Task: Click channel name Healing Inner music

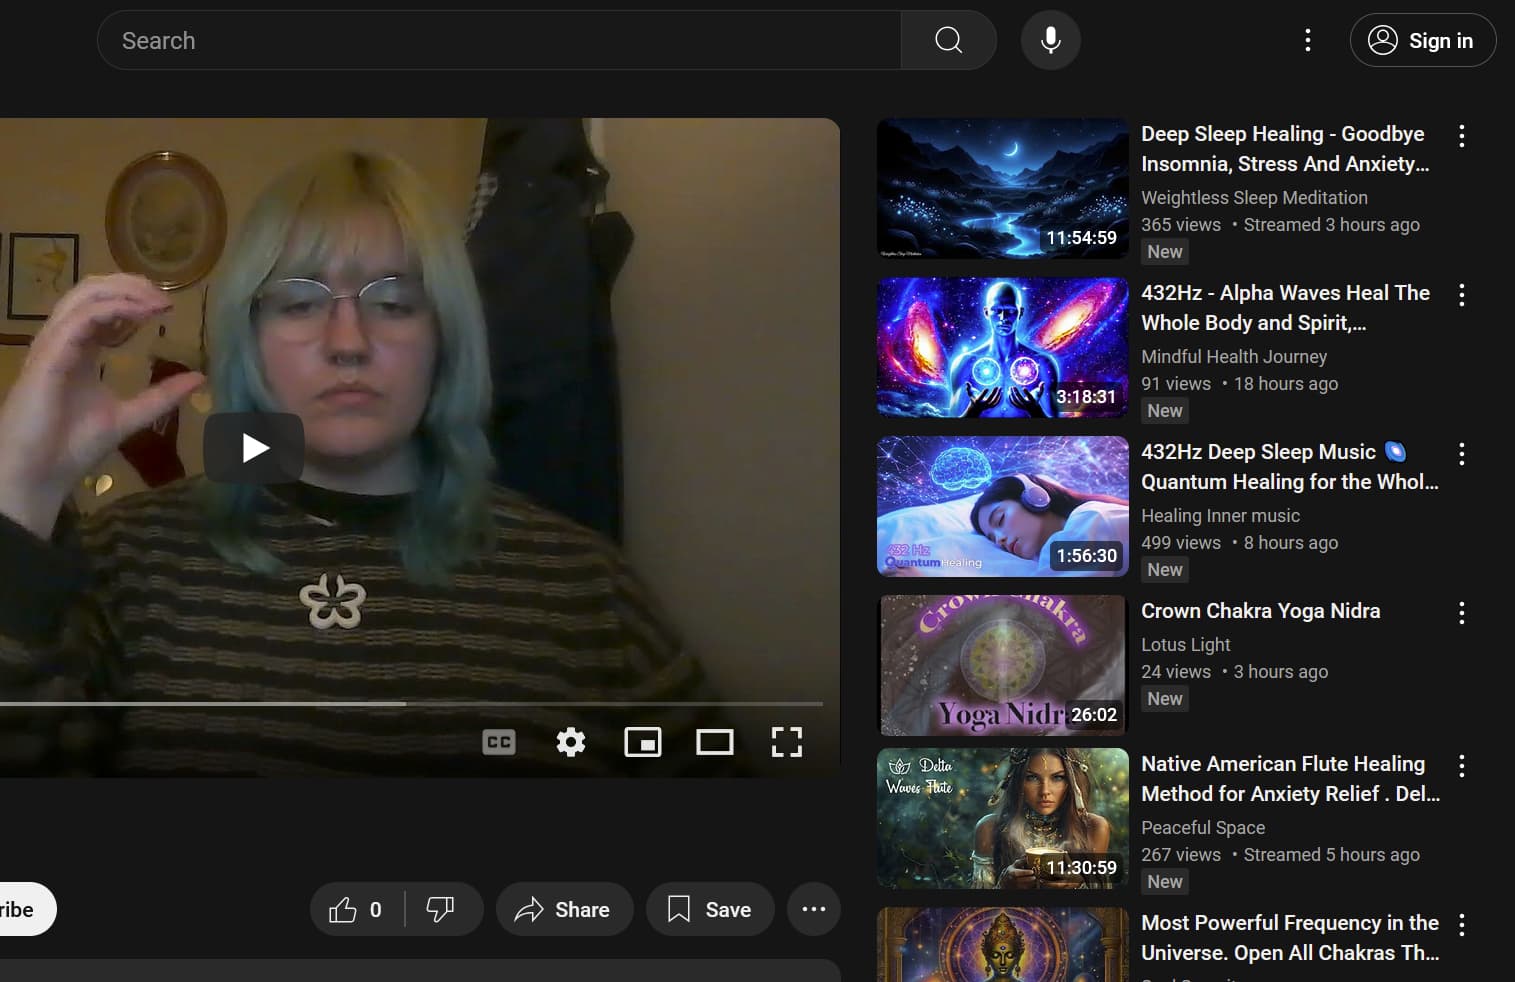Action: coord(1220,516)
